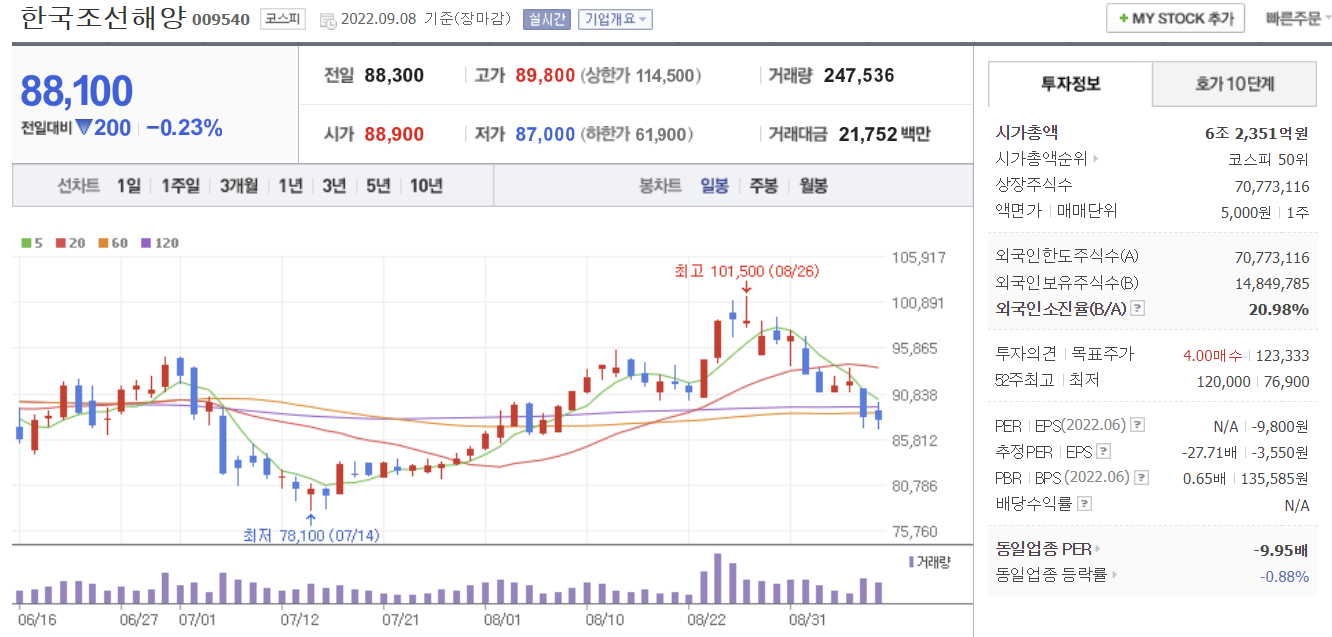Click the 최고 101,500 (08/26) chart marker

745,271
